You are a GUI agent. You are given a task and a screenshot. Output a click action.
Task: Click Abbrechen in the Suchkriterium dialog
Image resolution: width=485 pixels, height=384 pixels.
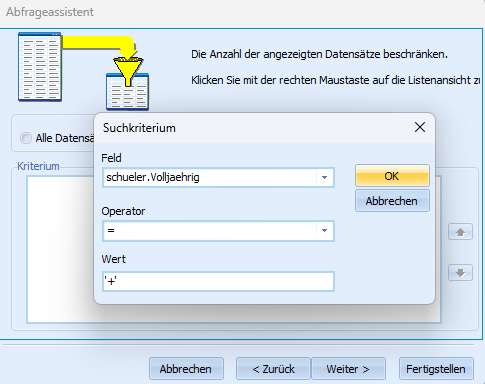click(x=392, y=201)
